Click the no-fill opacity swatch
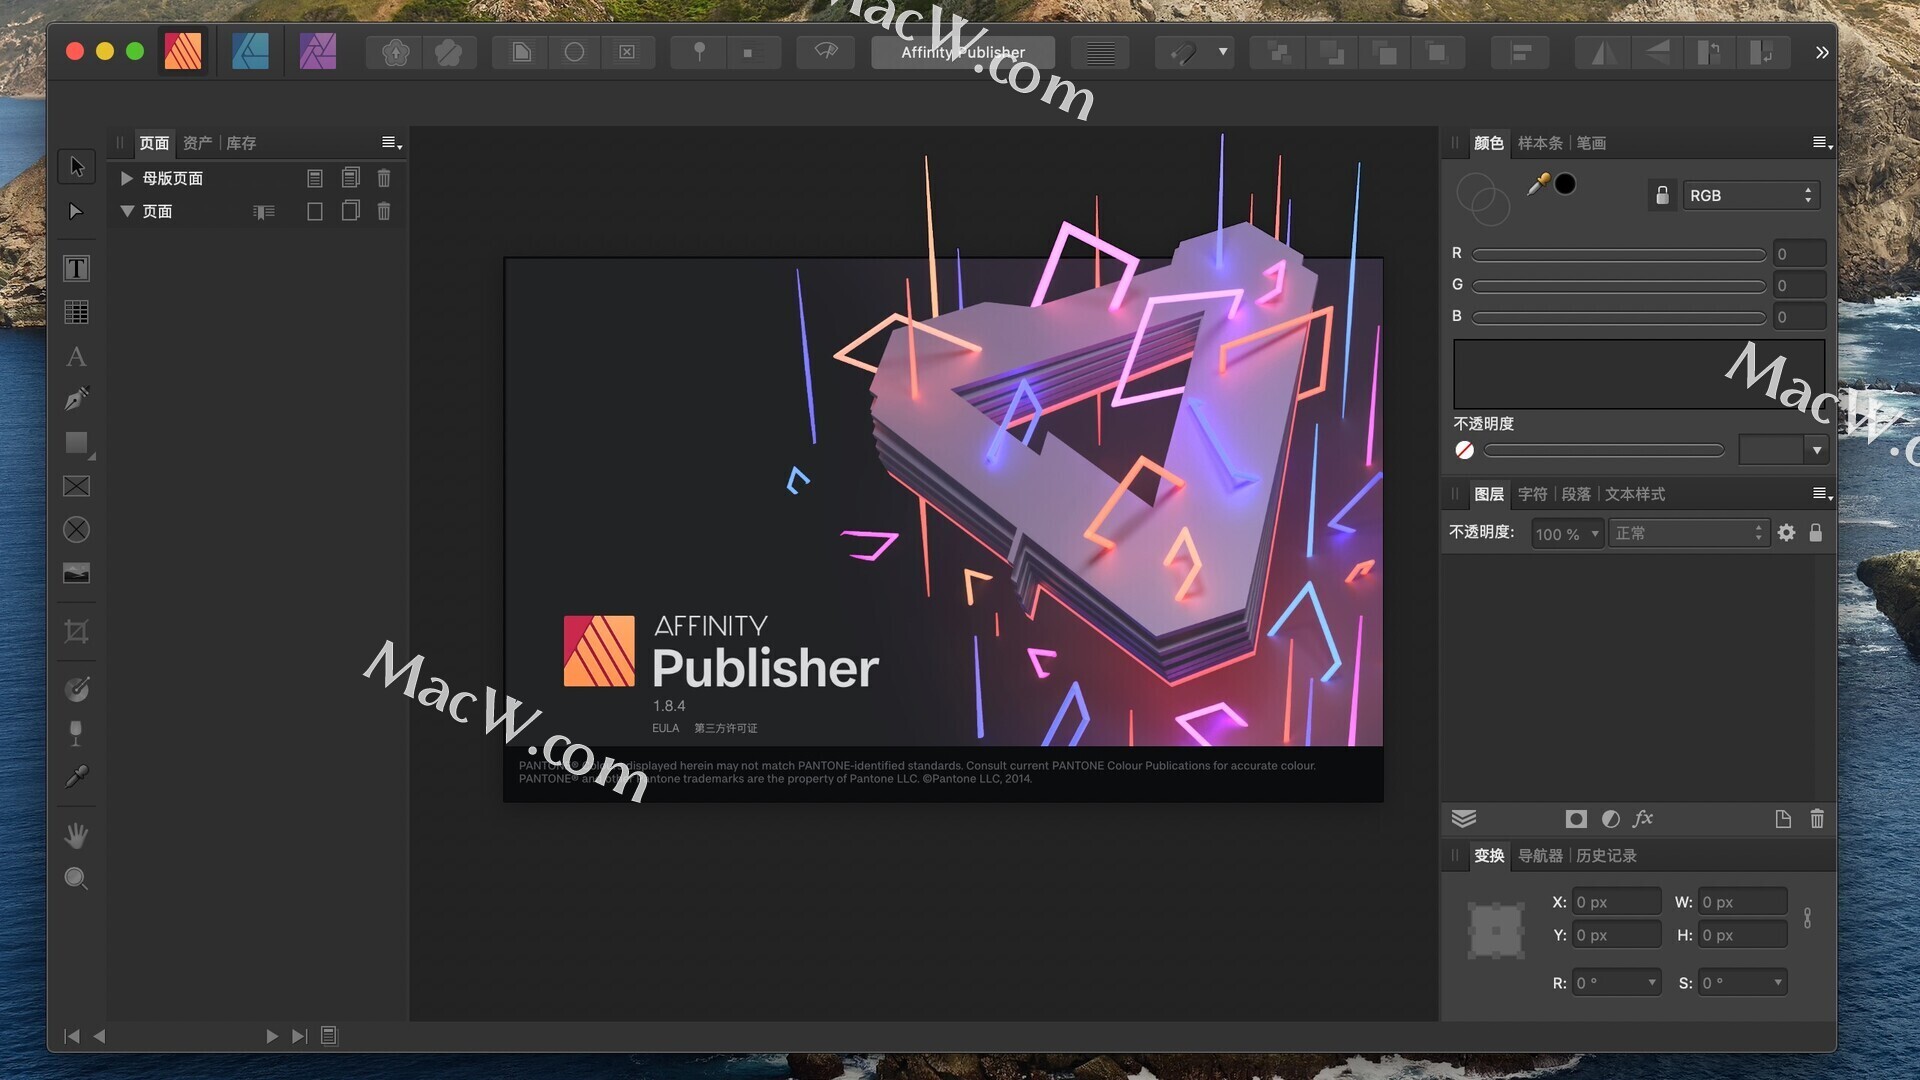1920x1080 pixels. (x=1465, y=450)
